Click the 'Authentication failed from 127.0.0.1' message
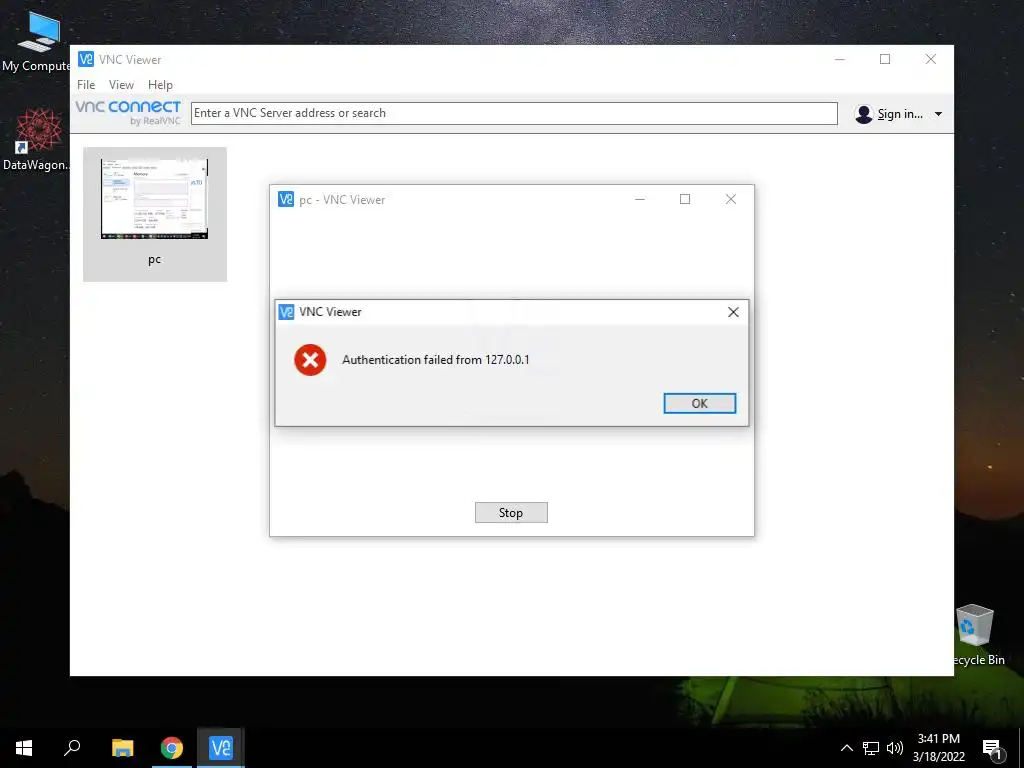1024x768 pixels. 436,360
